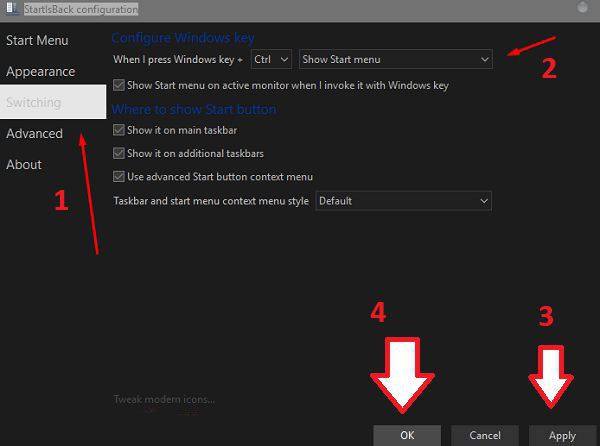Screen dimensions: 600x446
Task: Click Apply to save changes
Action: 562,435
